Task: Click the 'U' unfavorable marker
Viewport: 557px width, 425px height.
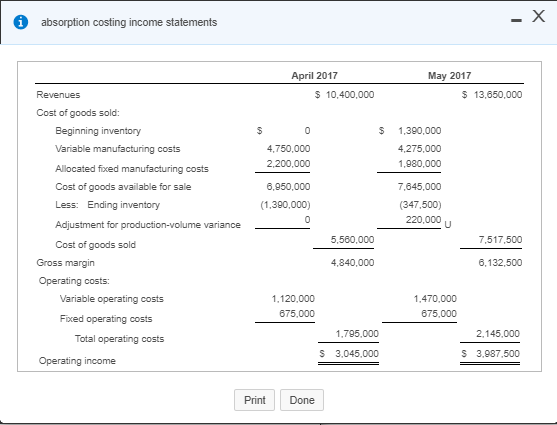Action: (x=448, y=225)
